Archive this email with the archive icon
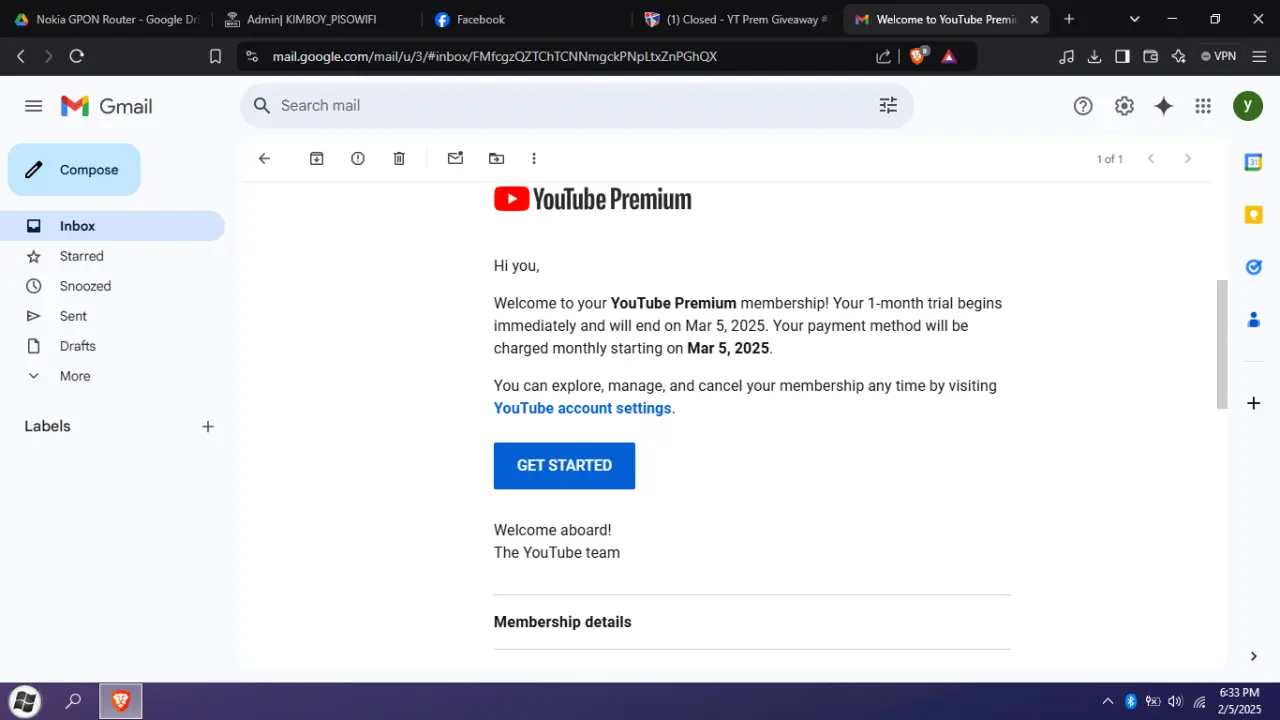The height and width of the screenshot is (720, 1280). (317, 158)
